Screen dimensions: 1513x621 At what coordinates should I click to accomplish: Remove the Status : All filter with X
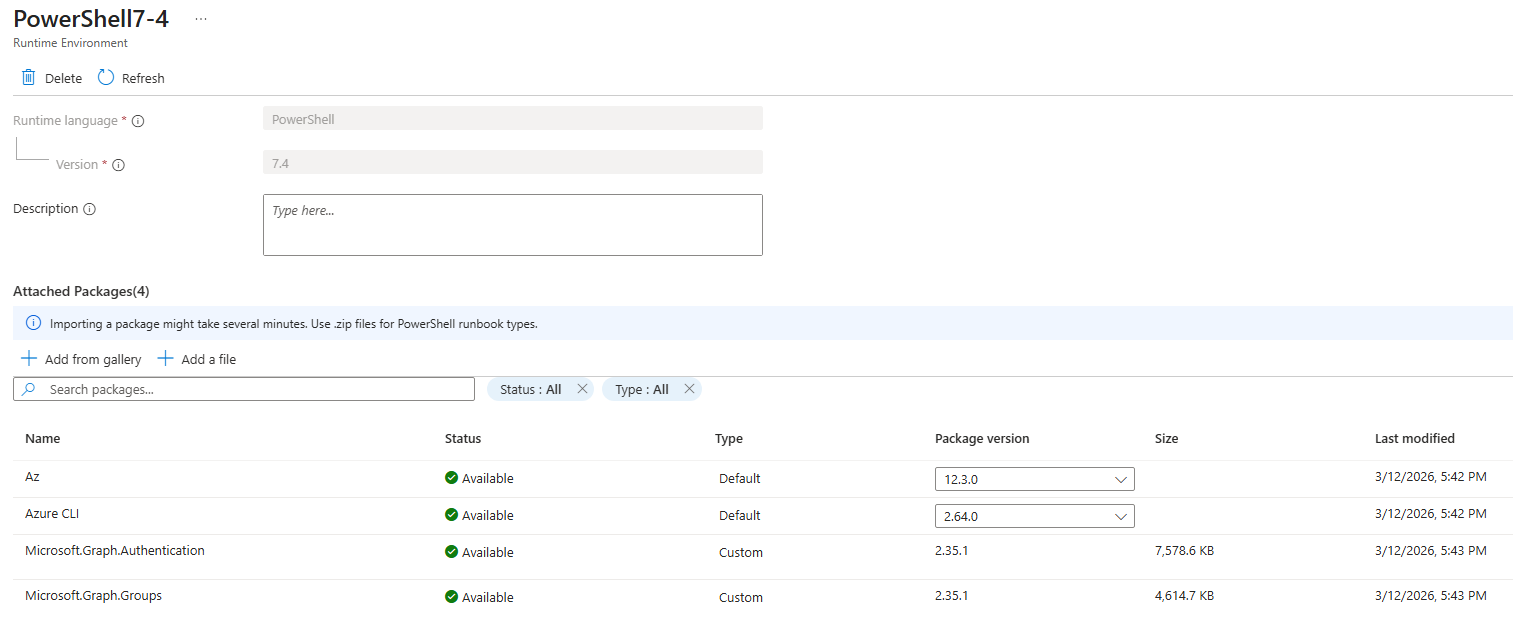pos(582,389)
